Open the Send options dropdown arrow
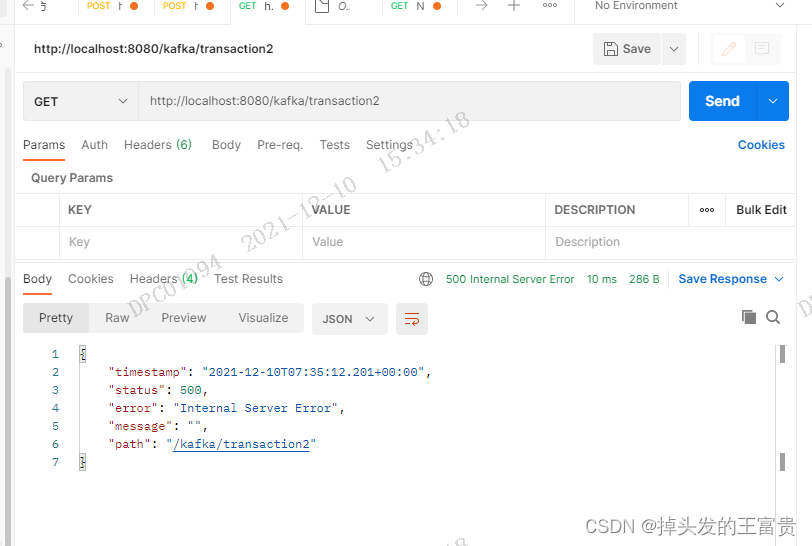This screenshot has width=812, height=546. tap(773, 101)
